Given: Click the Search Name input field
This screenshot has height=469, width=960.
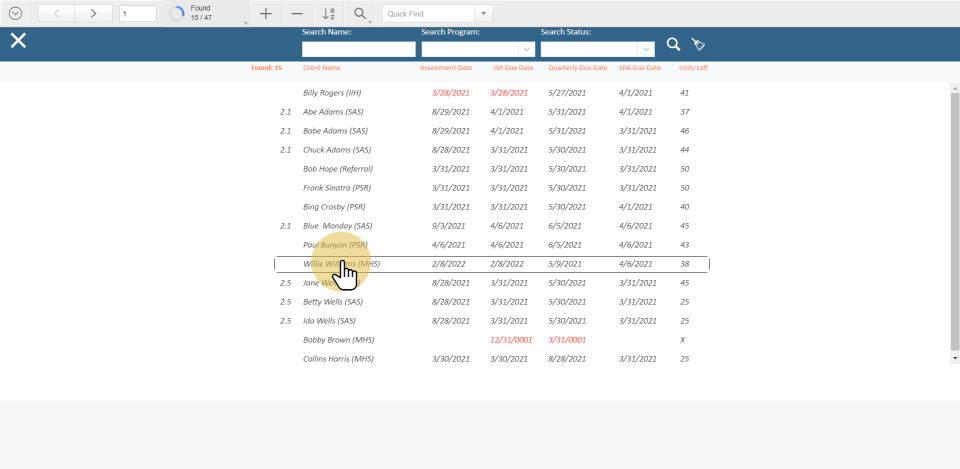Looking at the screenshot, I should click(358, 49).
